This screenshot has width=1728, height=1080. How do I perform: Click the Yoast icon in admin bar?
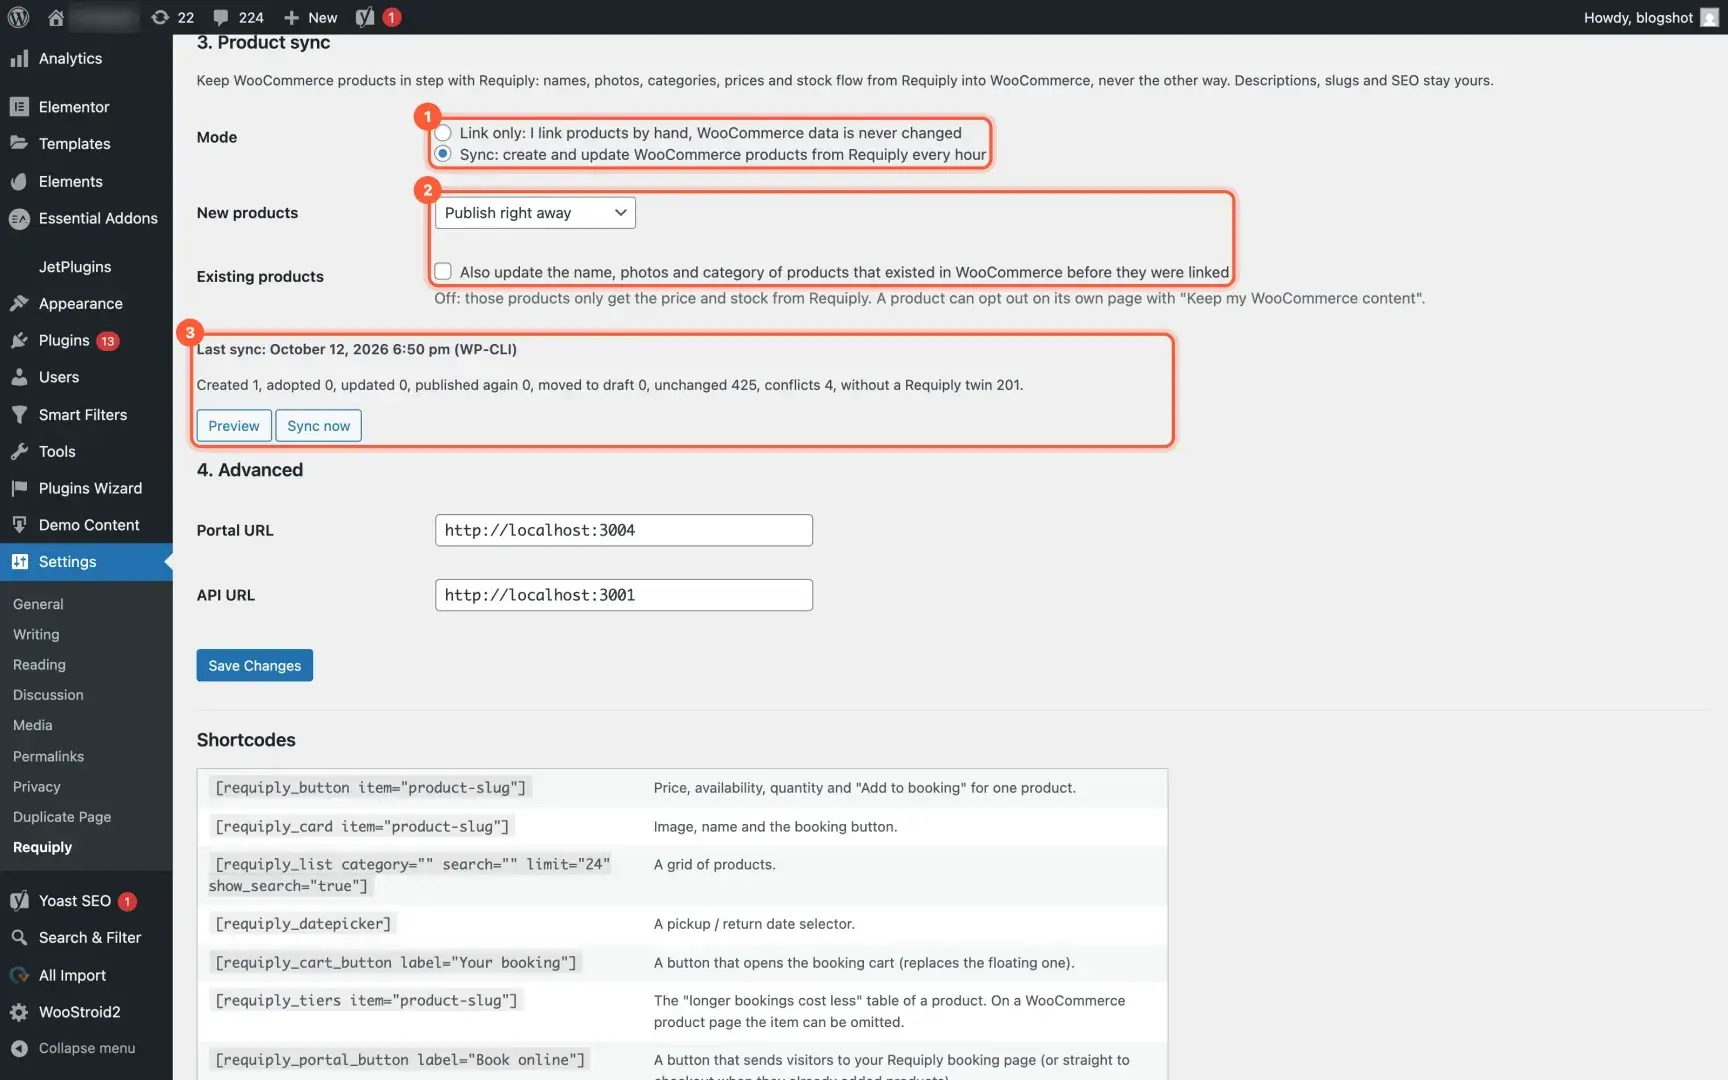coord(365,17)
